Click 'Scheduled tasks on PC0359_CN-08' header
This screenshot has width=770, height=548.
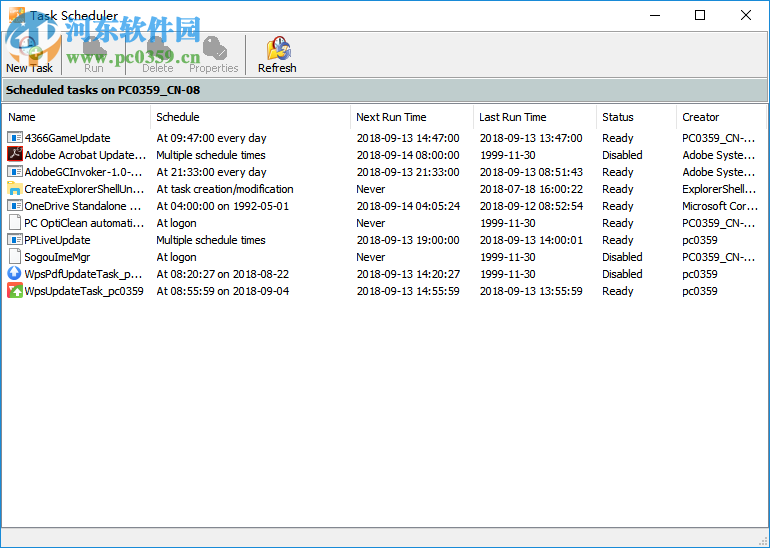[x=103, y=90]
